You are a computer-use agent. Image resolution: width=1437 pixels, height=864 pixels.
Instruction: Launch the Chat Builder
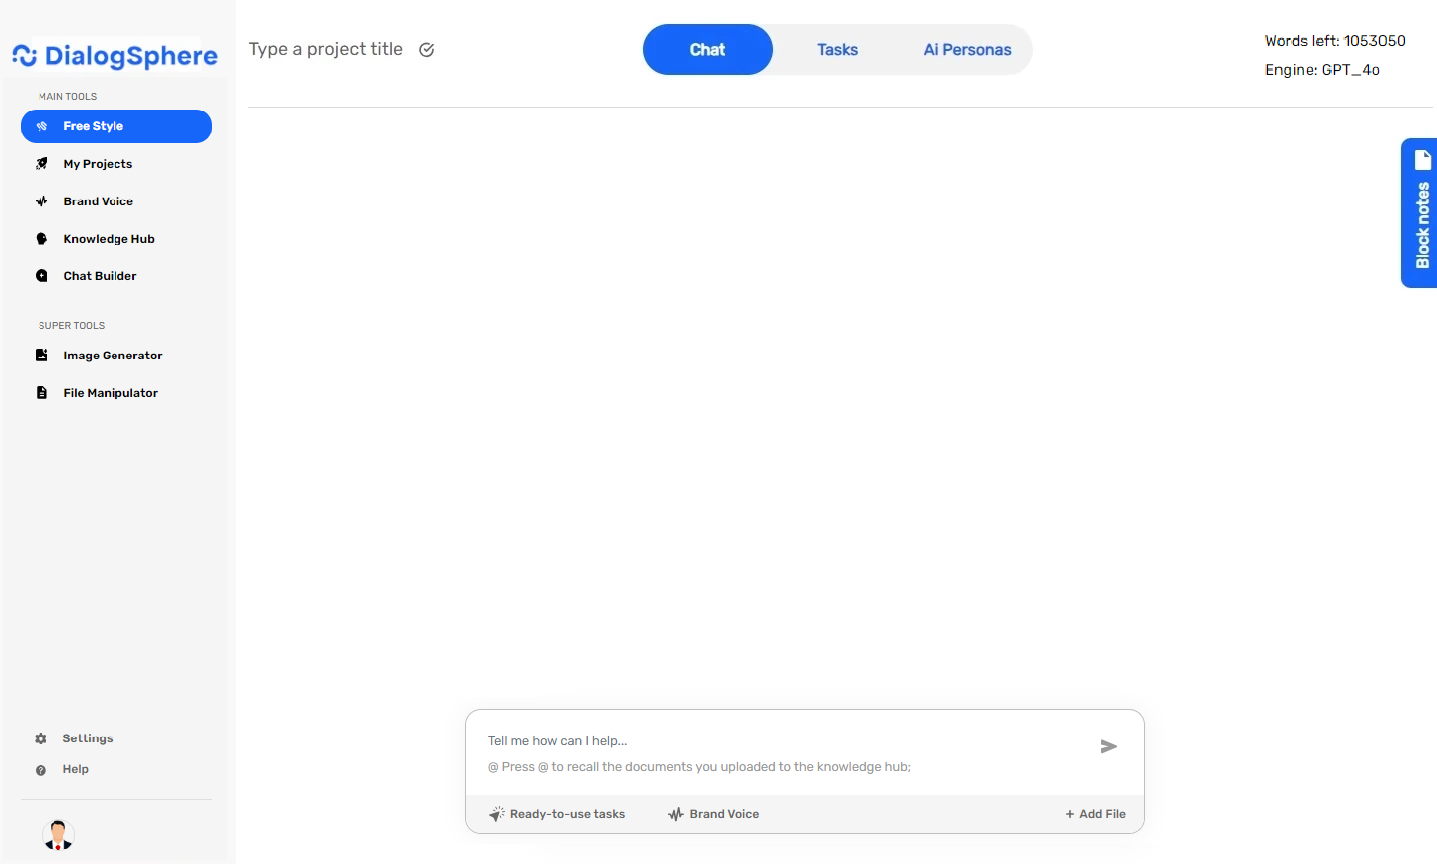(102, 275)
